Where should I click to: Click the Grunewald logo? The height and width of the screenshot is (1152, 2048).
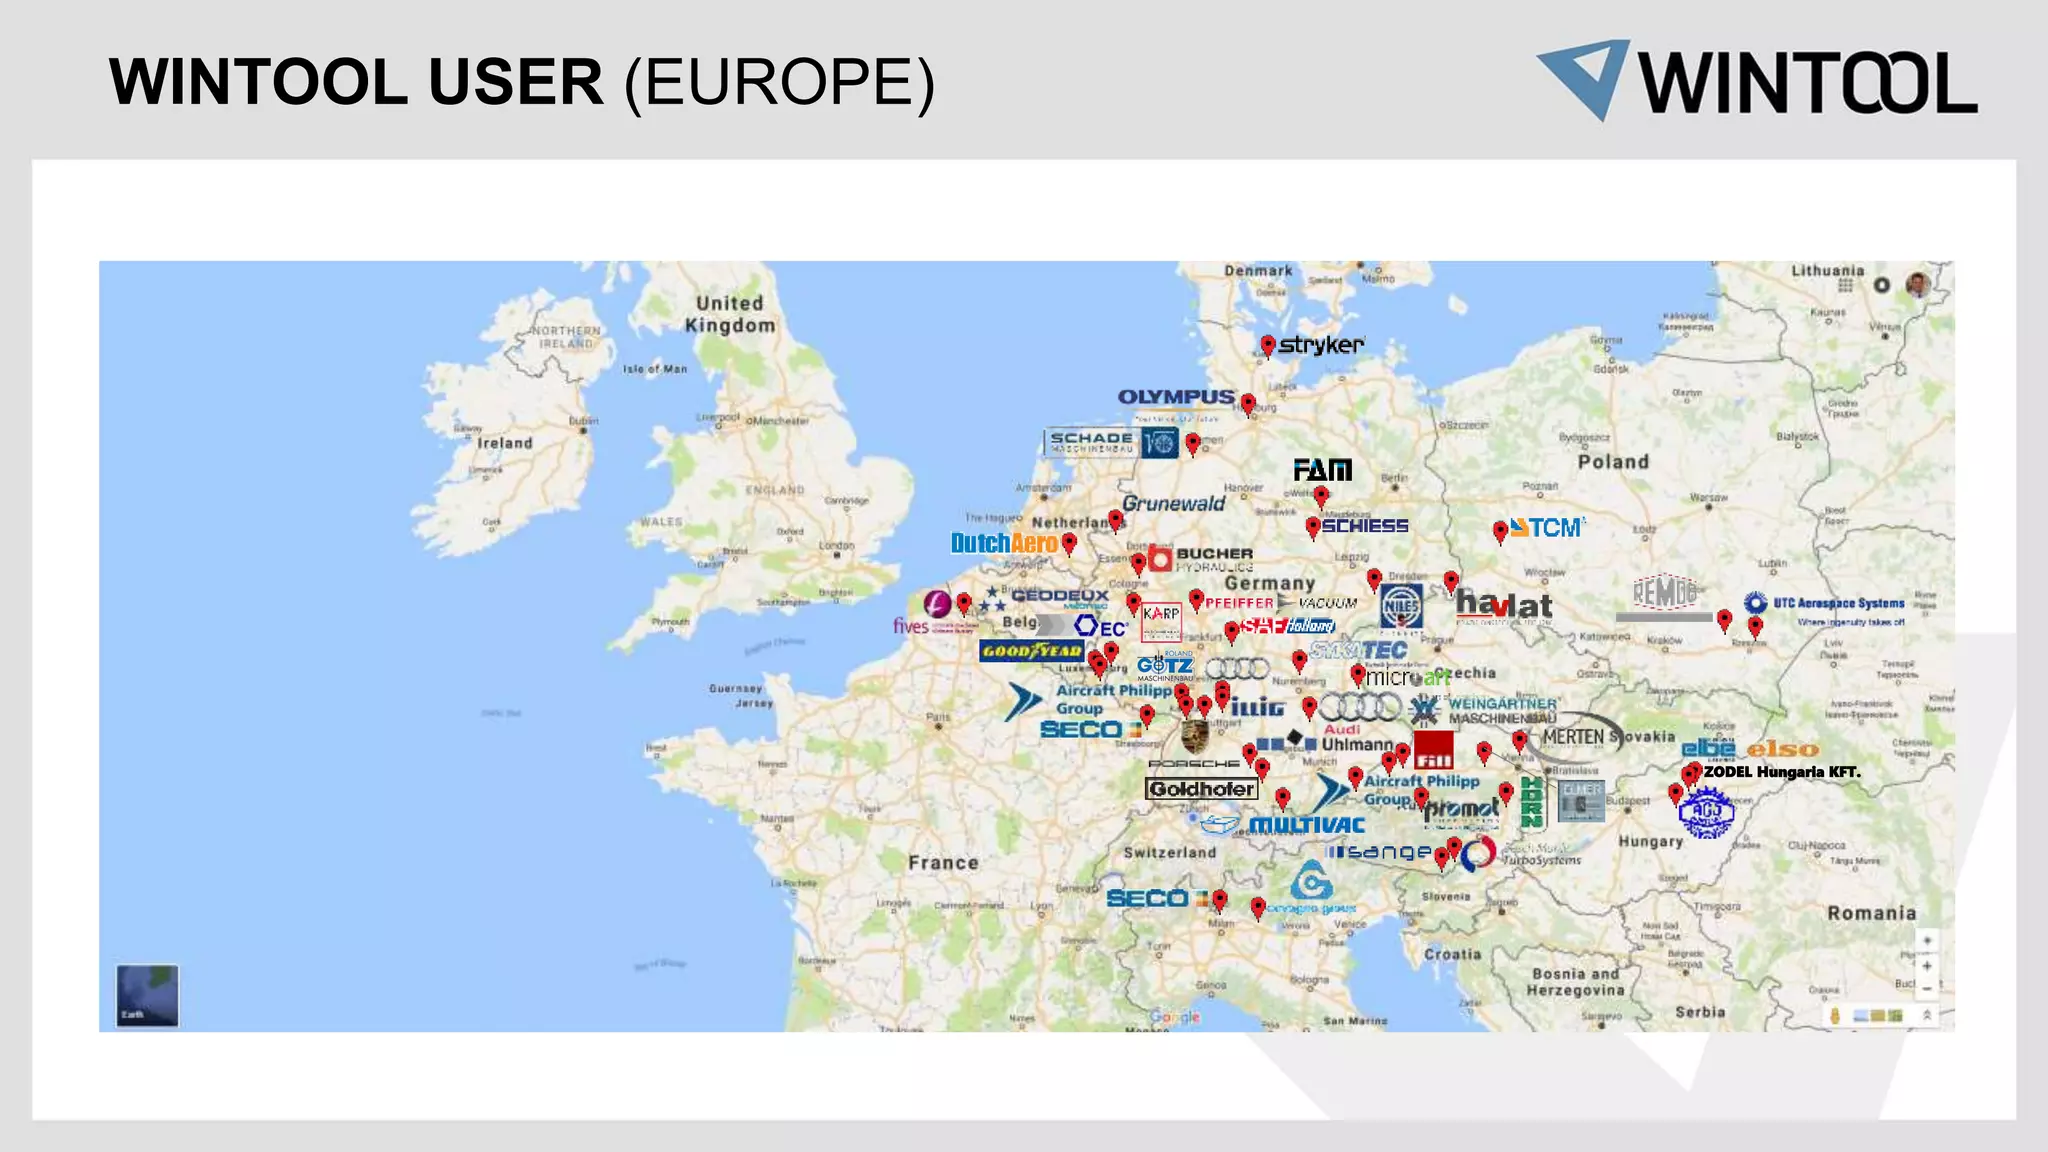(x=1174, y=503)
